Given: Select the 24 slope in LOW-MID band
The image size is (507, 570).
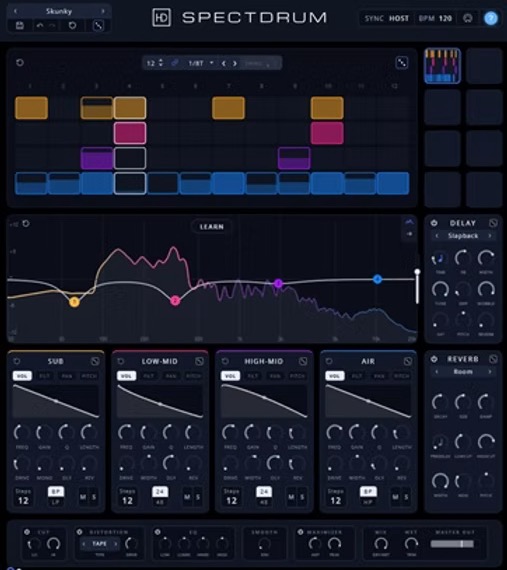Looking at the screenshot, I should click(x=160, y=492).
